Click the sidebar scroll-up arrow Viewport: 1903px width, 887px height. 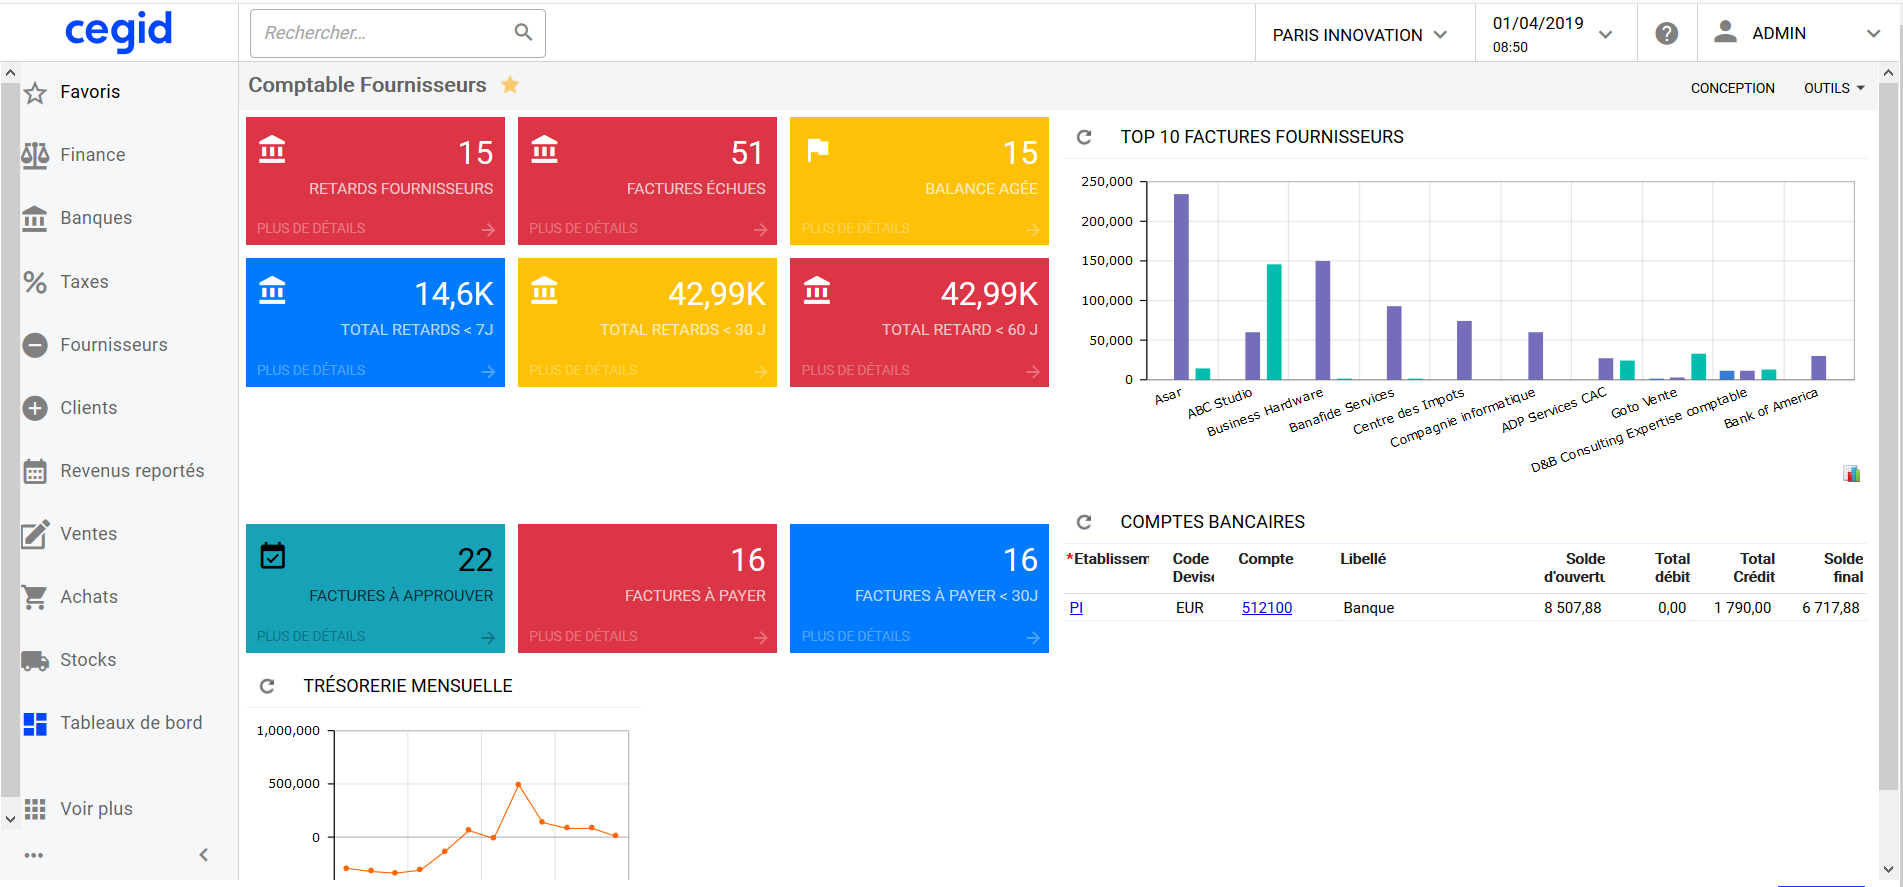point(10,72)
